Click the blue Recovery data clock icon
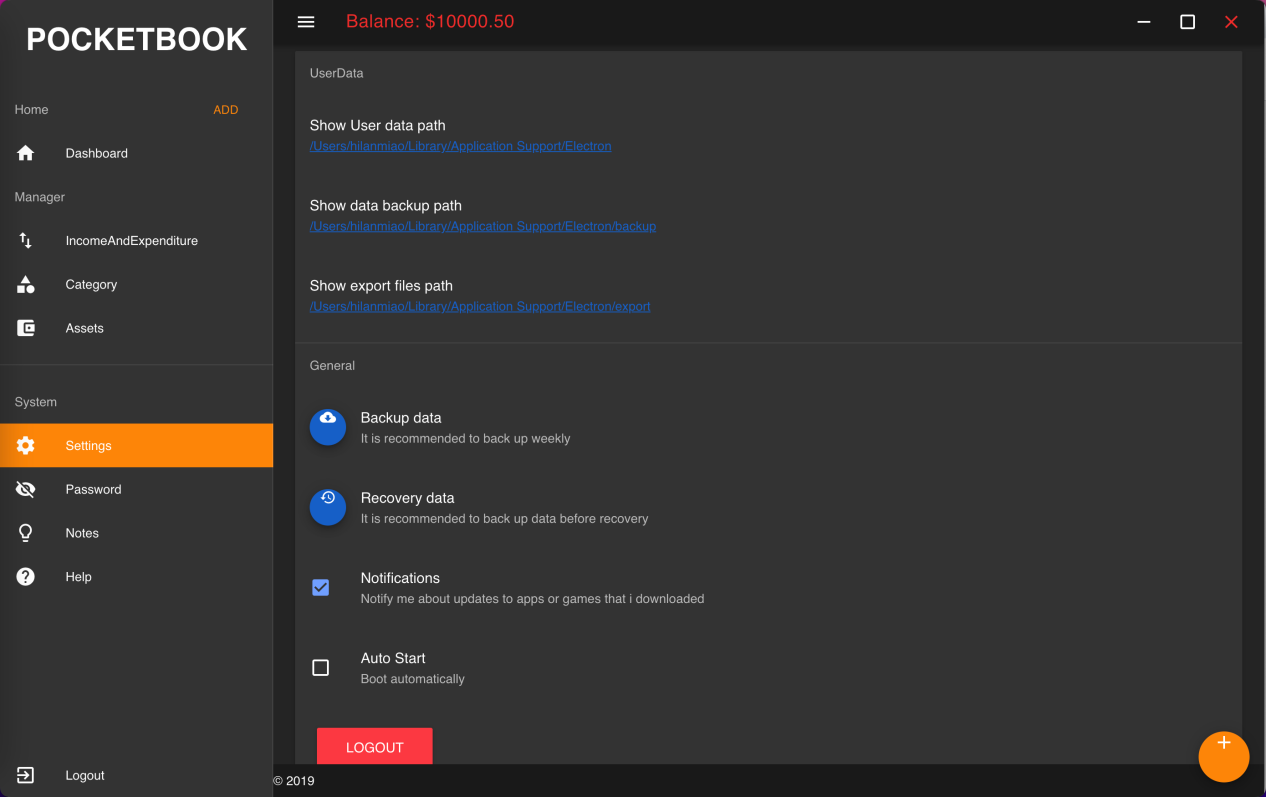 point(328,507)
